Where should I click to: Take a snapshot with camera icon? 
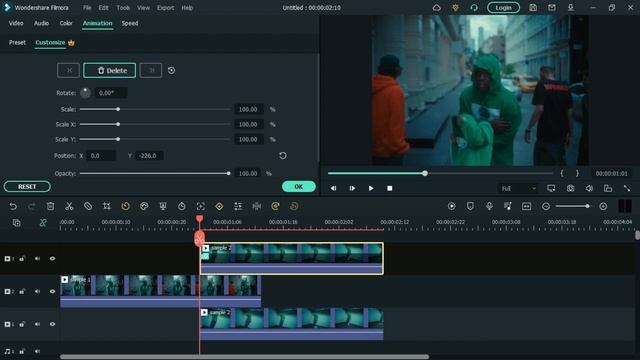tap(570, 188)
